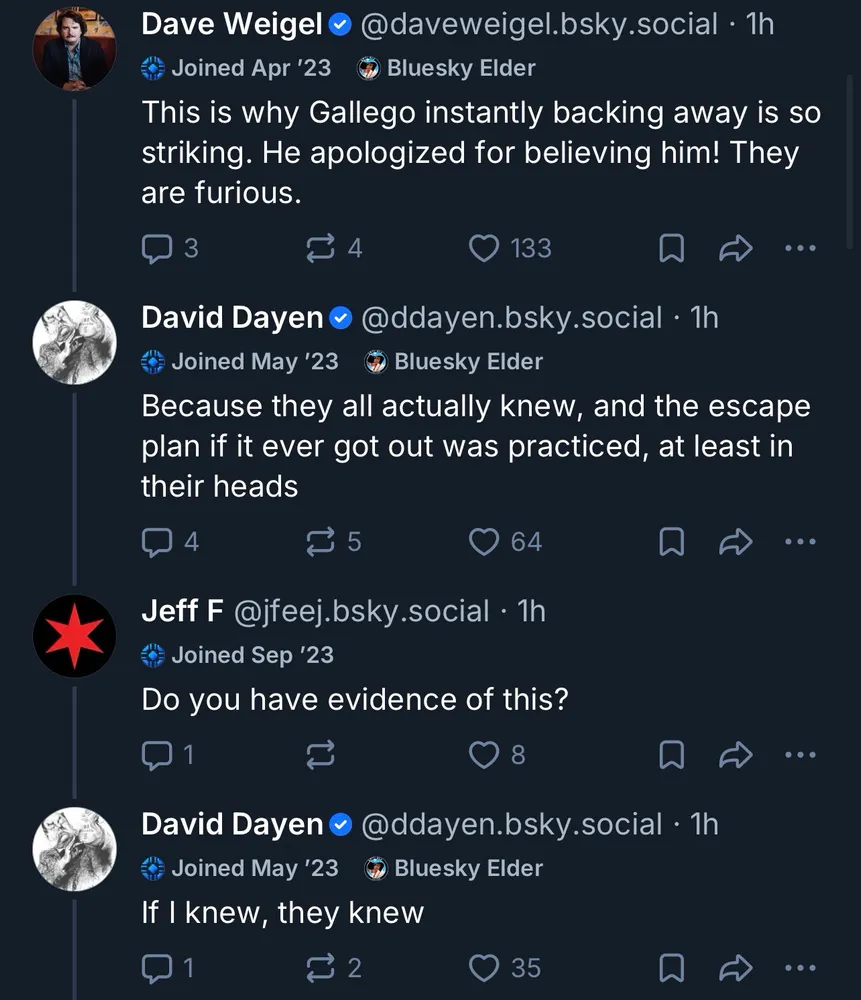Bookmark Dave Weigel's post
861x1000 pixels.
(x=671, y=249)
